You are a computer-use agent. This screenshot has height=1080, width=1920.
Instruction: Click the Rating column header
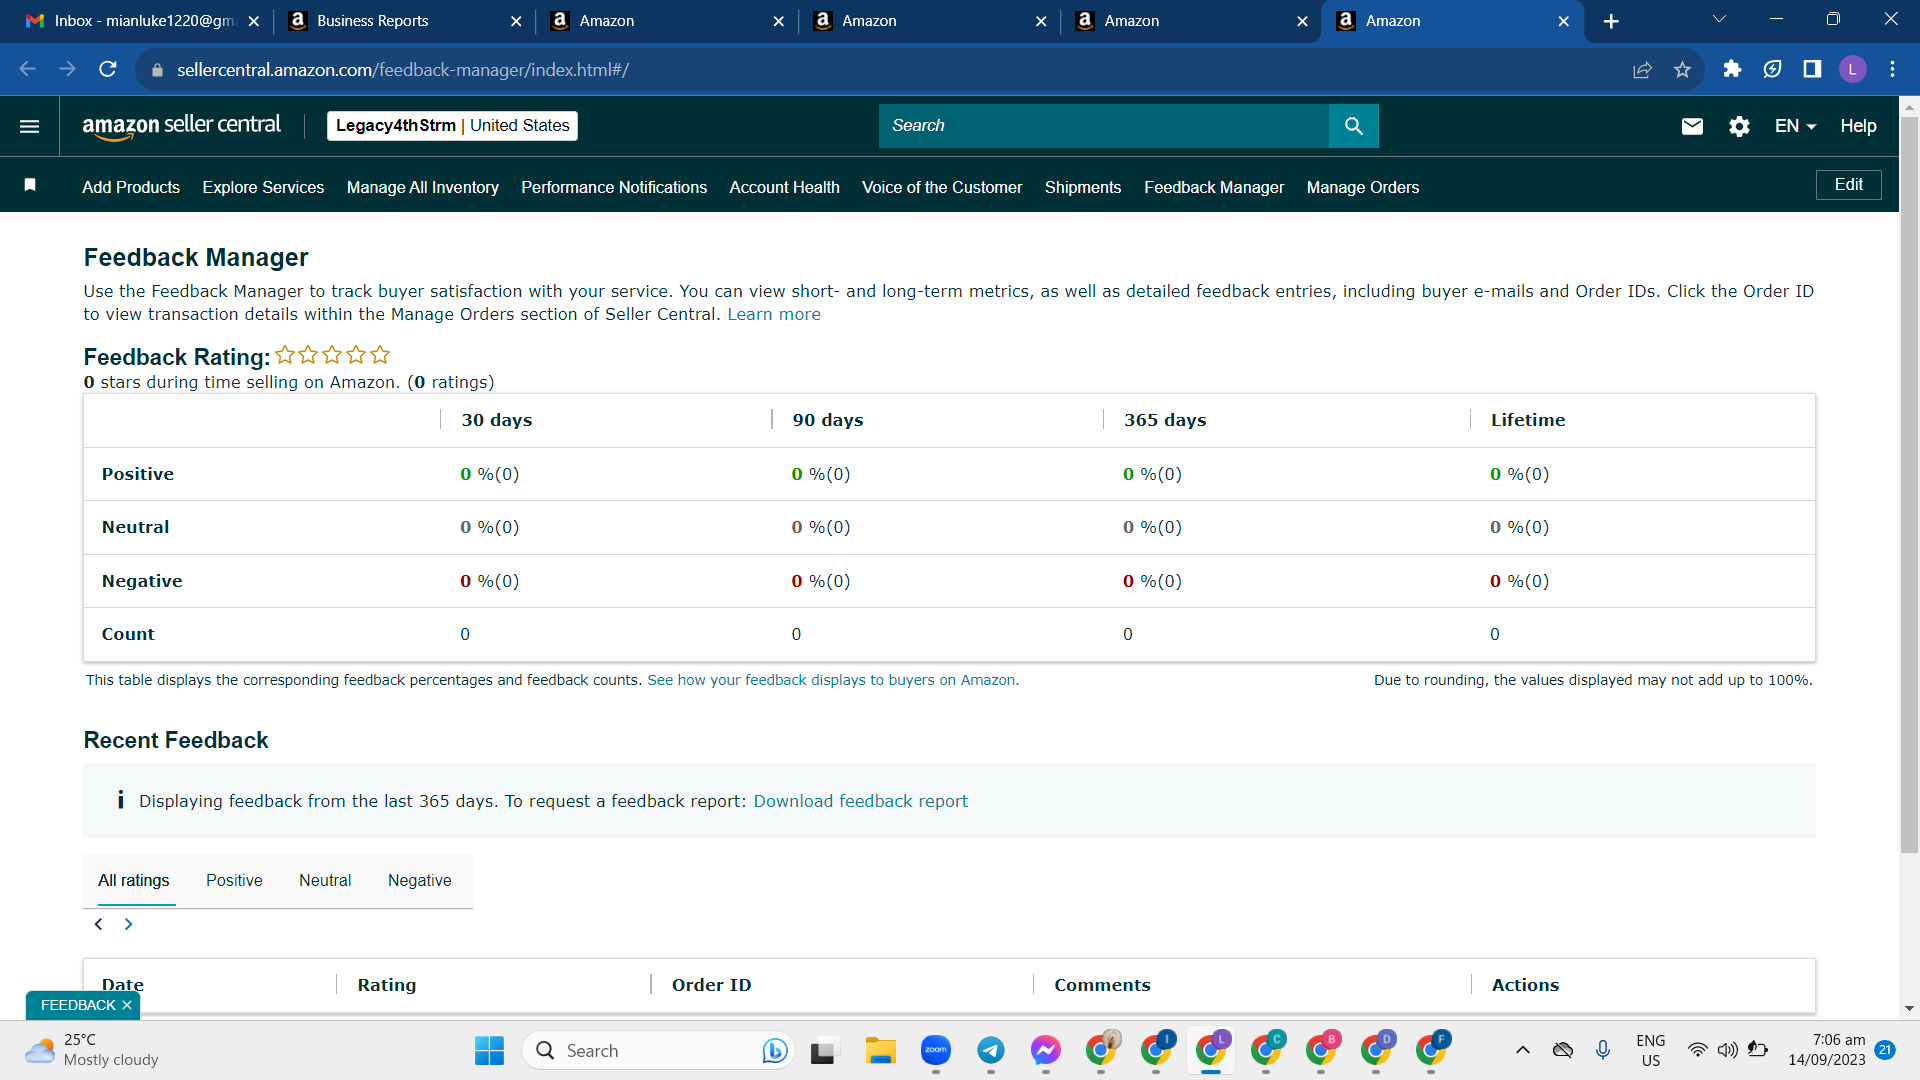click(387, 985)
